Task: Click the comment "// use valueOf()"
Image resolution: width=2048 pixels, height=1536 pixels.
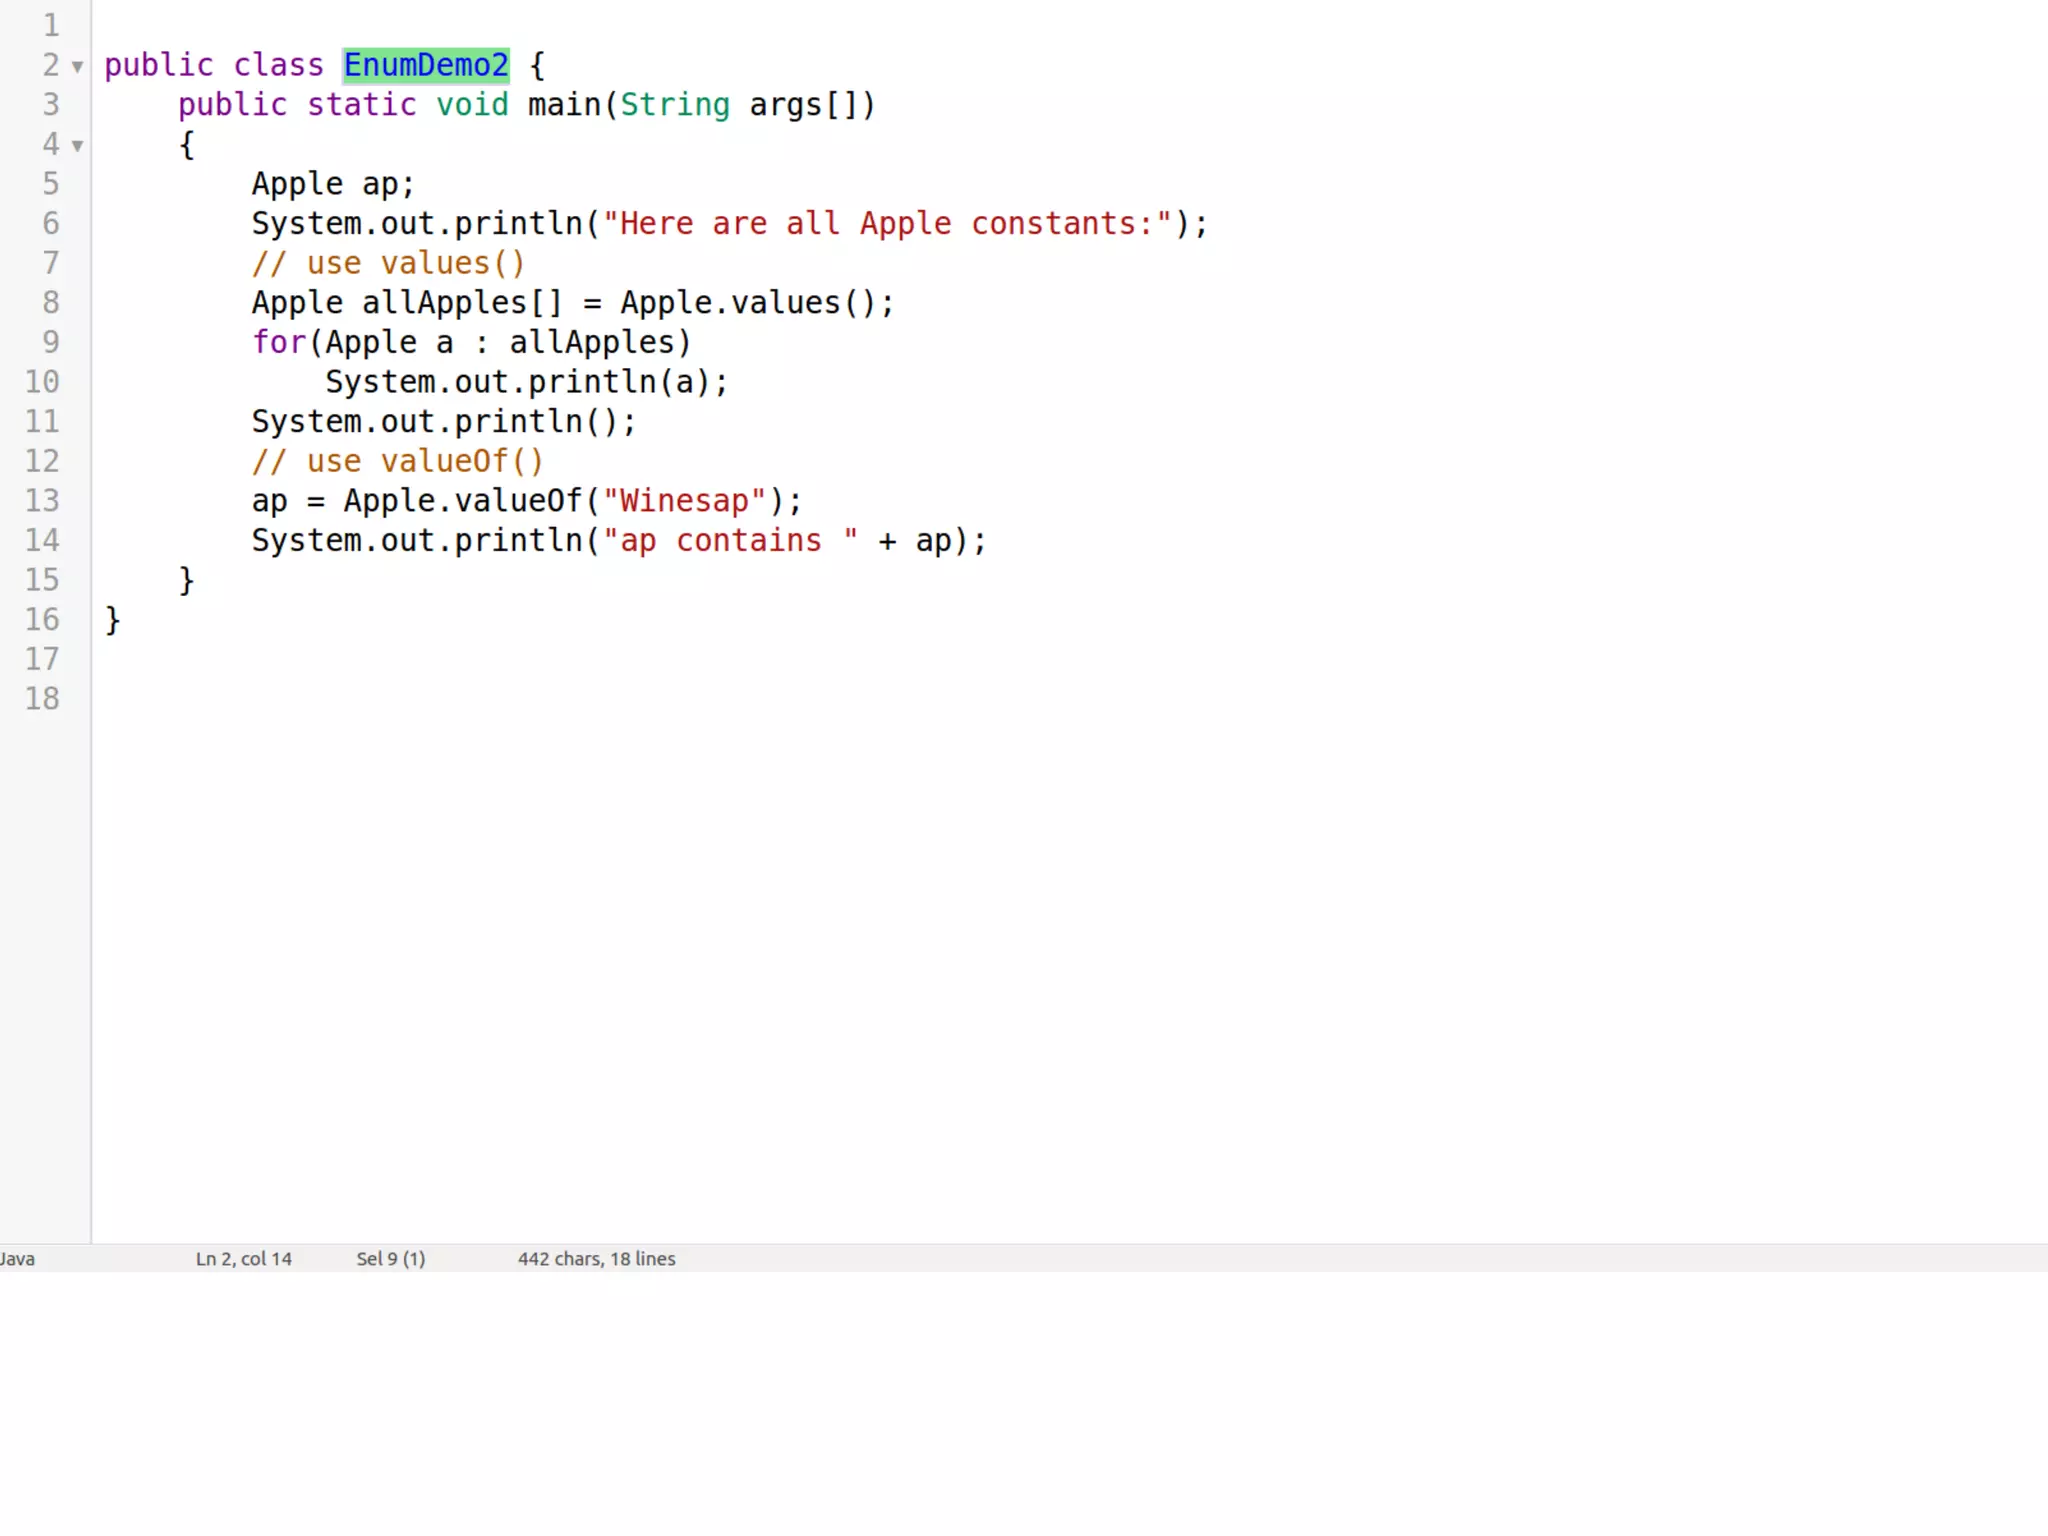Action: (397, 462)
